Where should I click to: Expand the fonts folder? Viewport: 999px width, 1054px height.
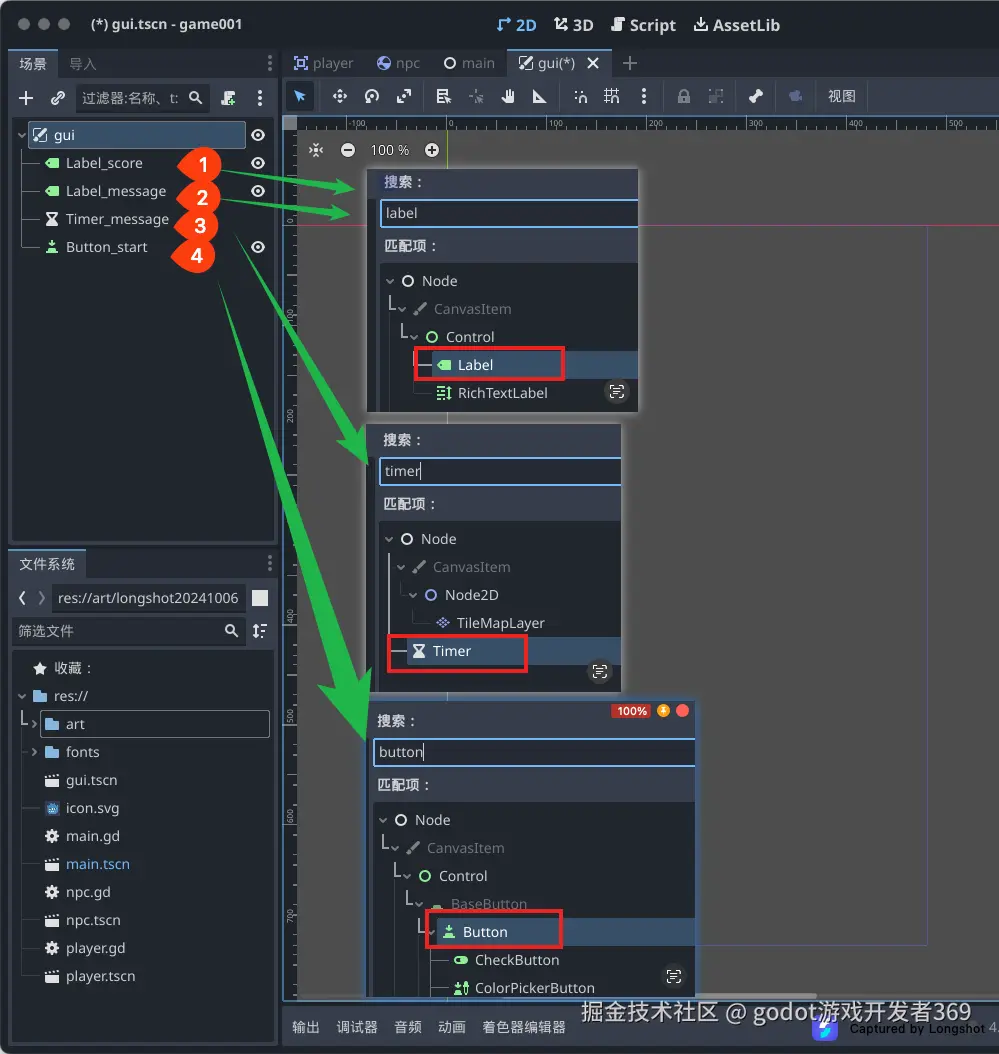click(34, 752)
